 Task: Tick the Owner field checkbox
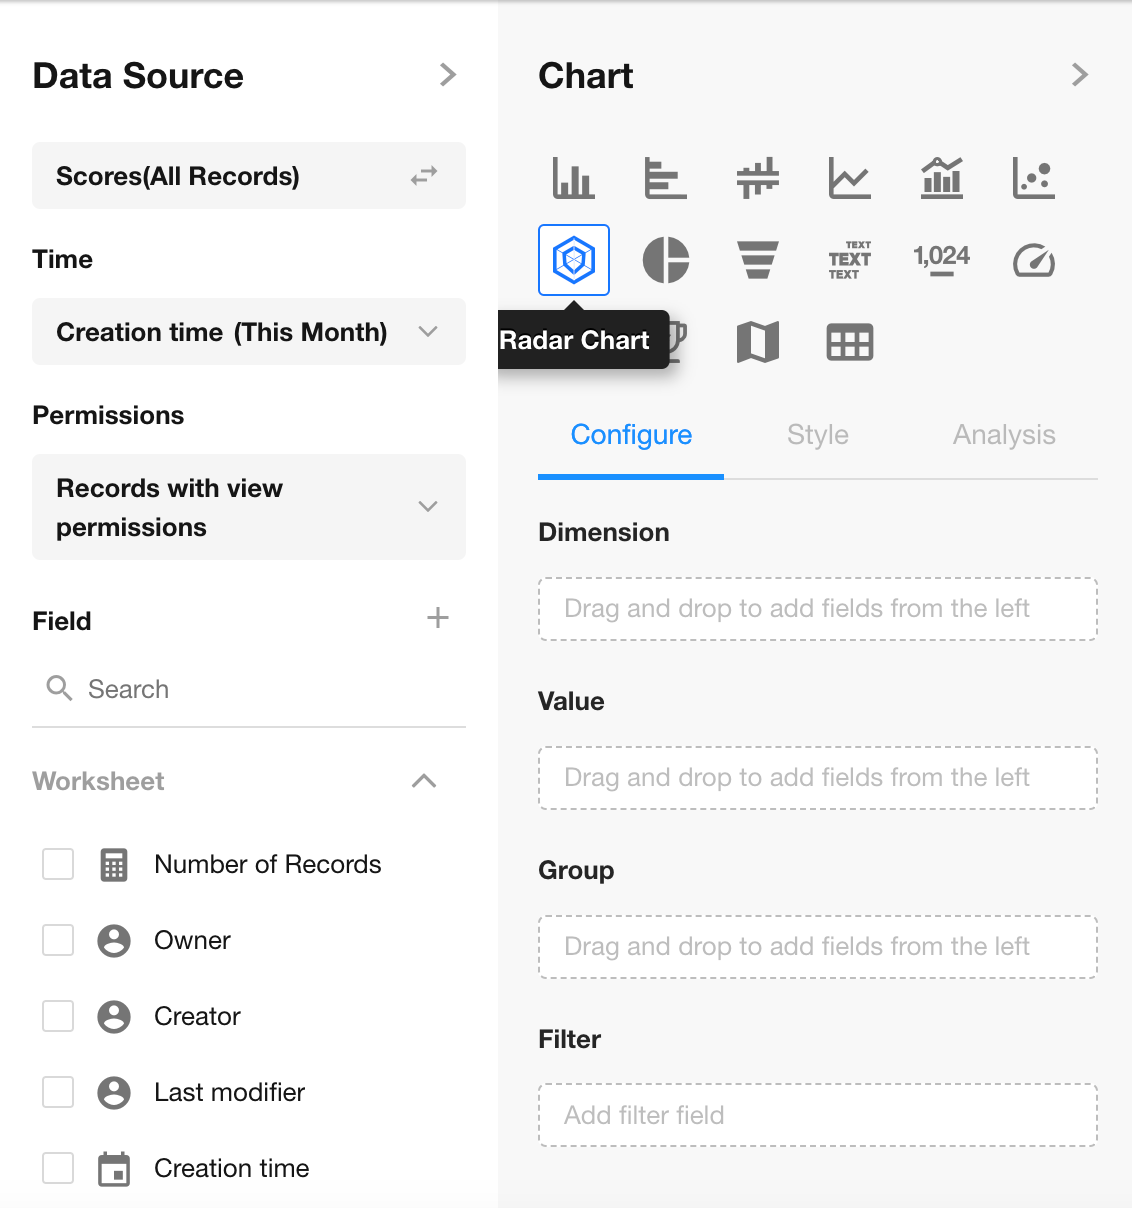pos(58,940)
